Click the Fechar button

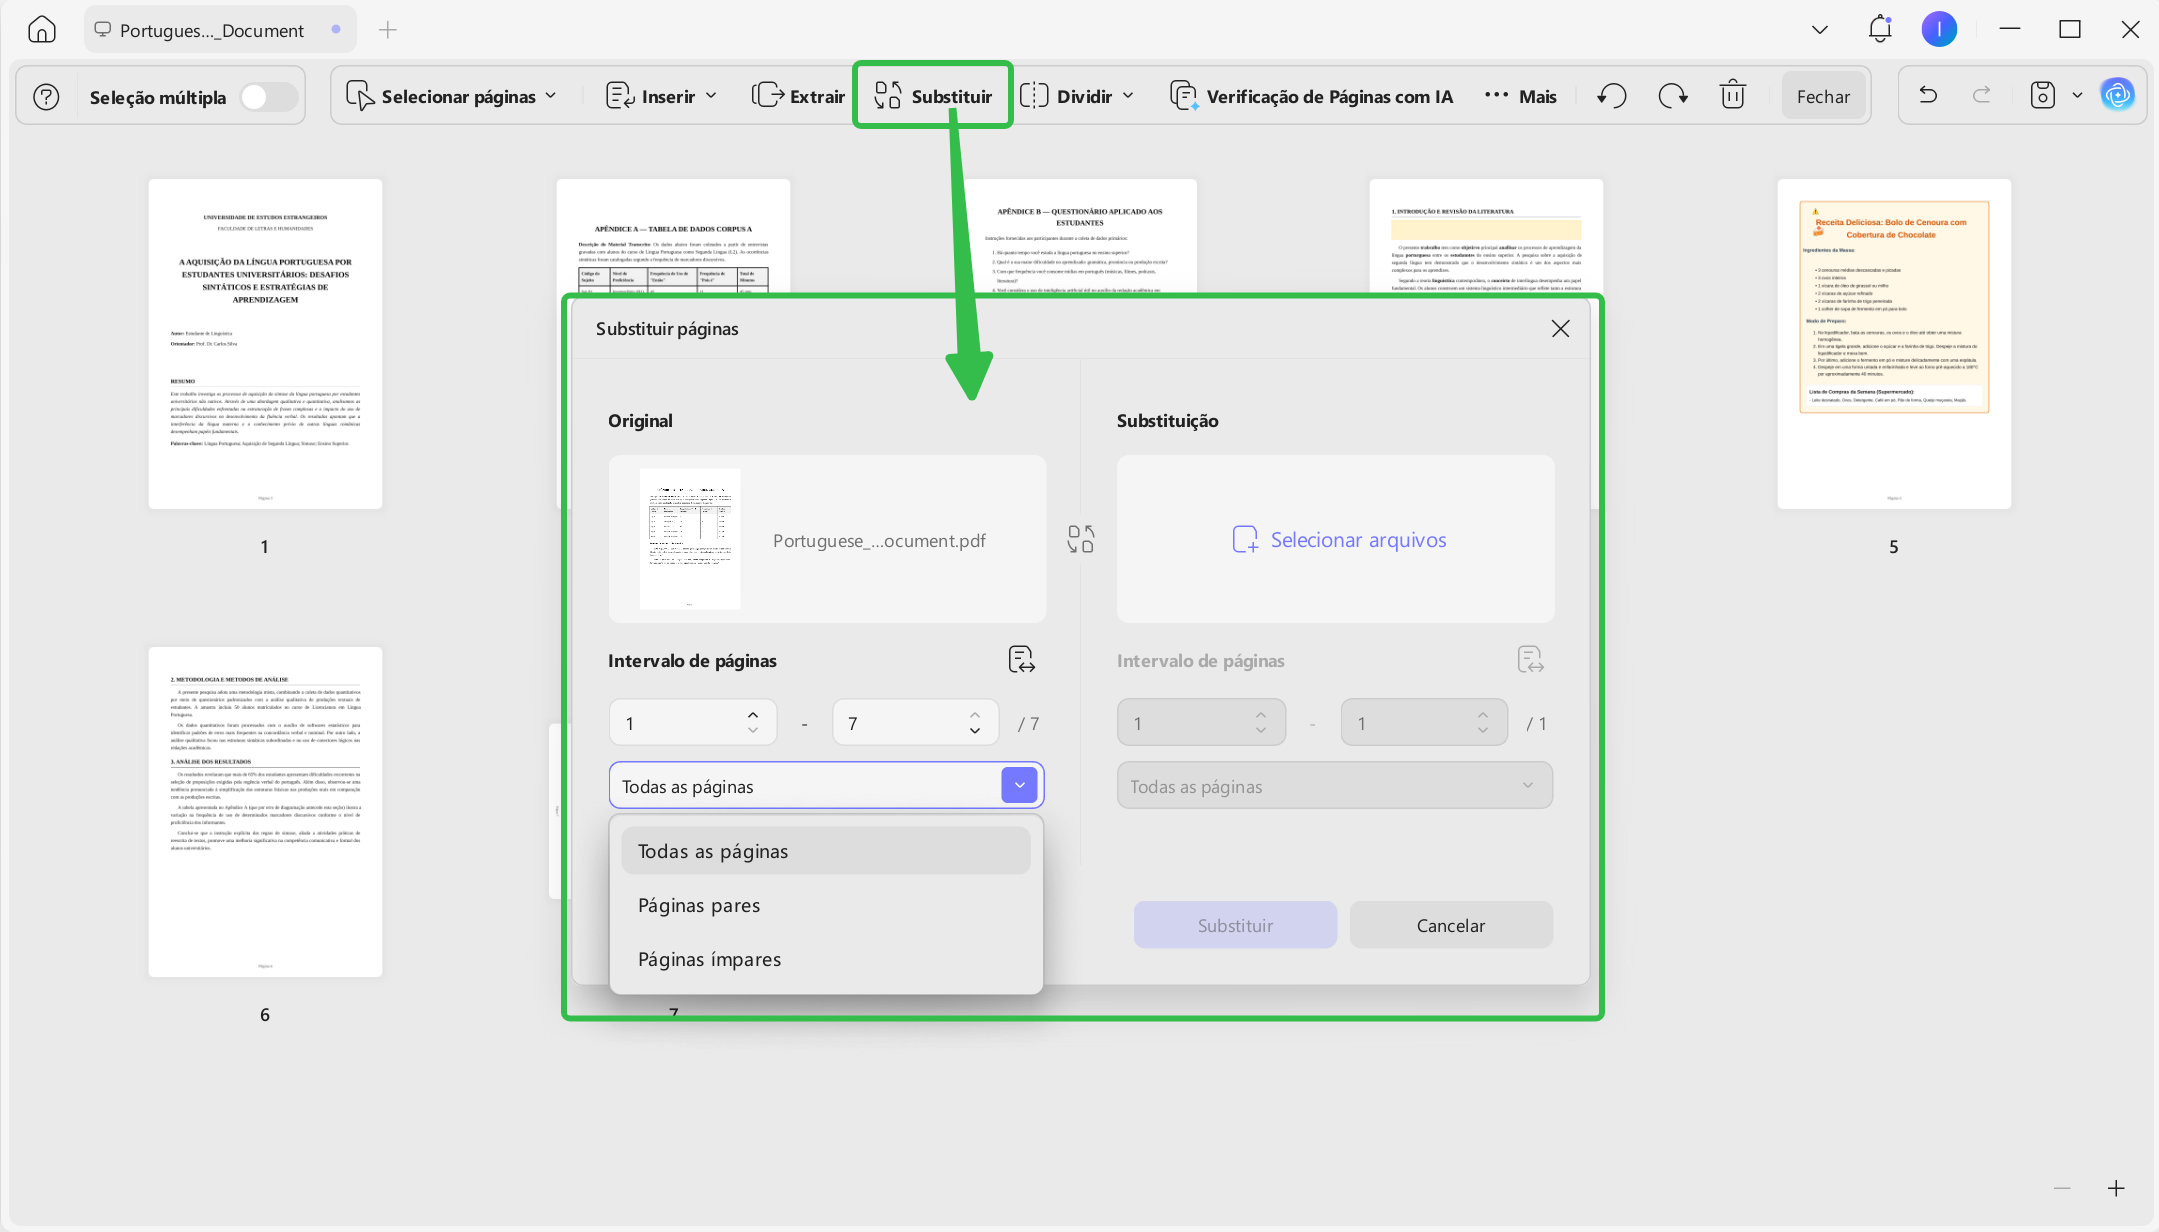click(1823, 97)
